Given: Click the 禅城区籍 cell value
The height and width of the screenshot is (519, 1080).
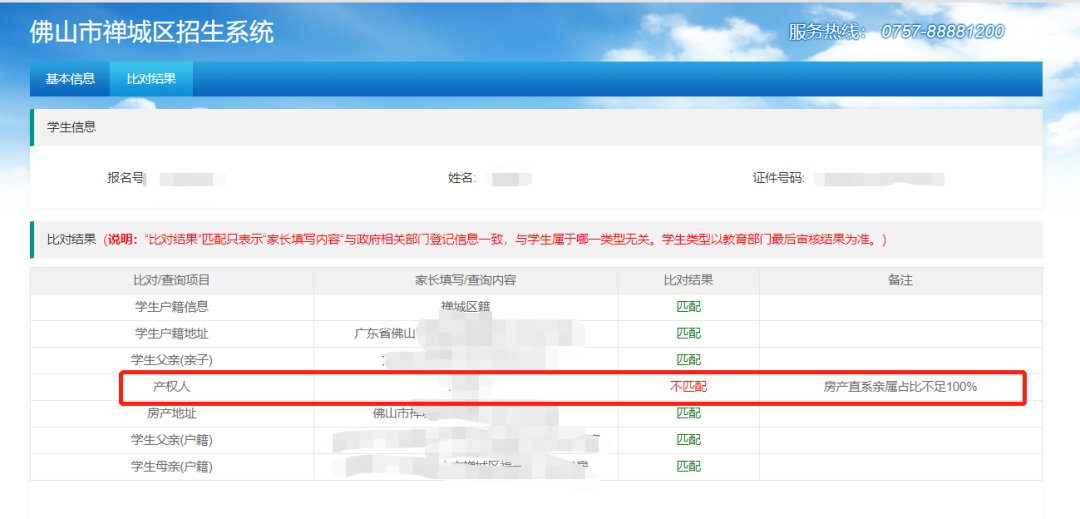Looking at the screenshot, I should click(x=466, y=307).
